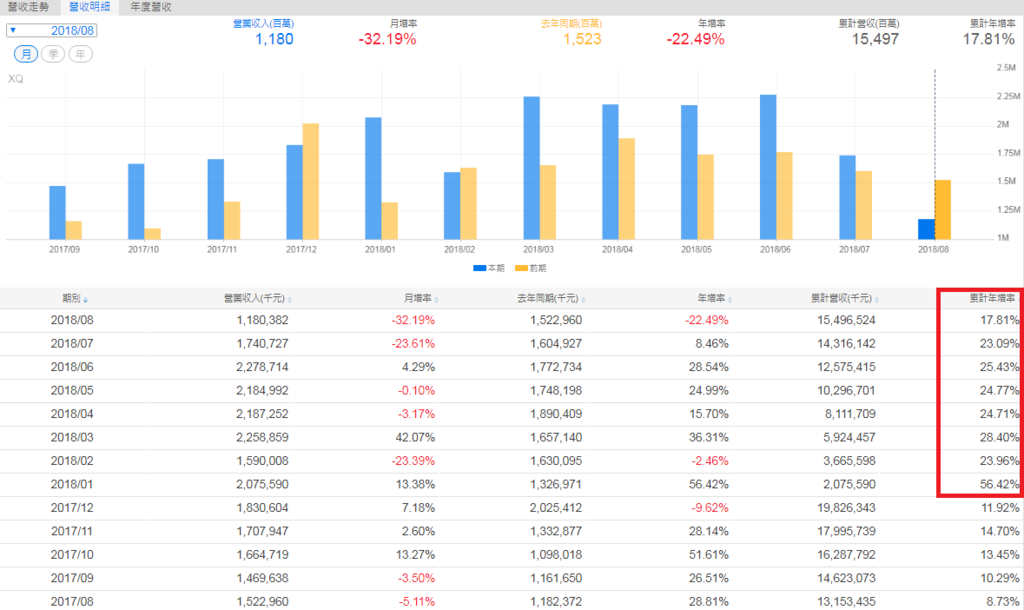Sort table by 累計營收(千元) column

[x=844, y=298]
